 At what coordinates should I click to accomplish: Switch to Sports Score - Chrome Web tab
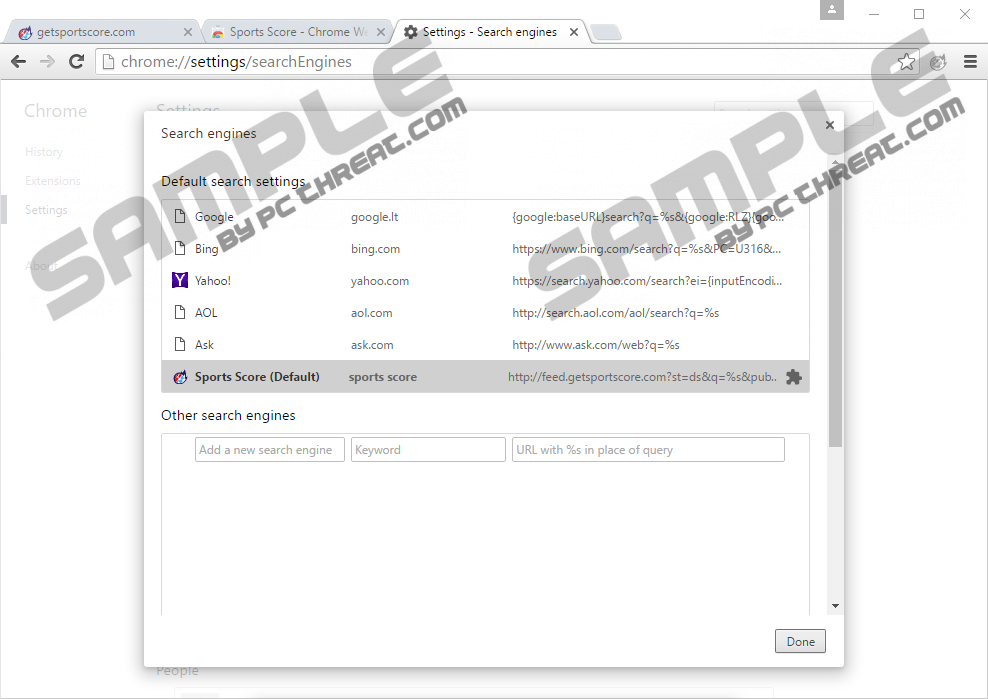[298, 32]
